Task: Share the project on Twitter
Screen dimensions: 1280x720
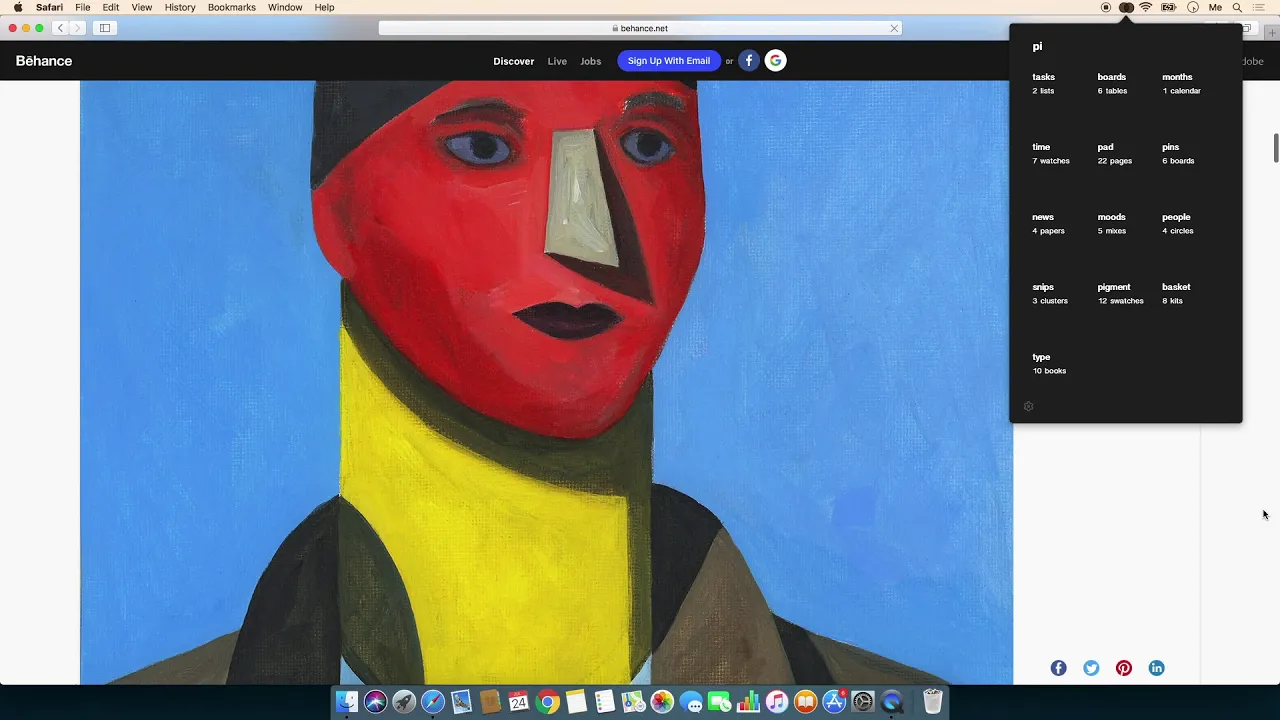Action: 1091,668
